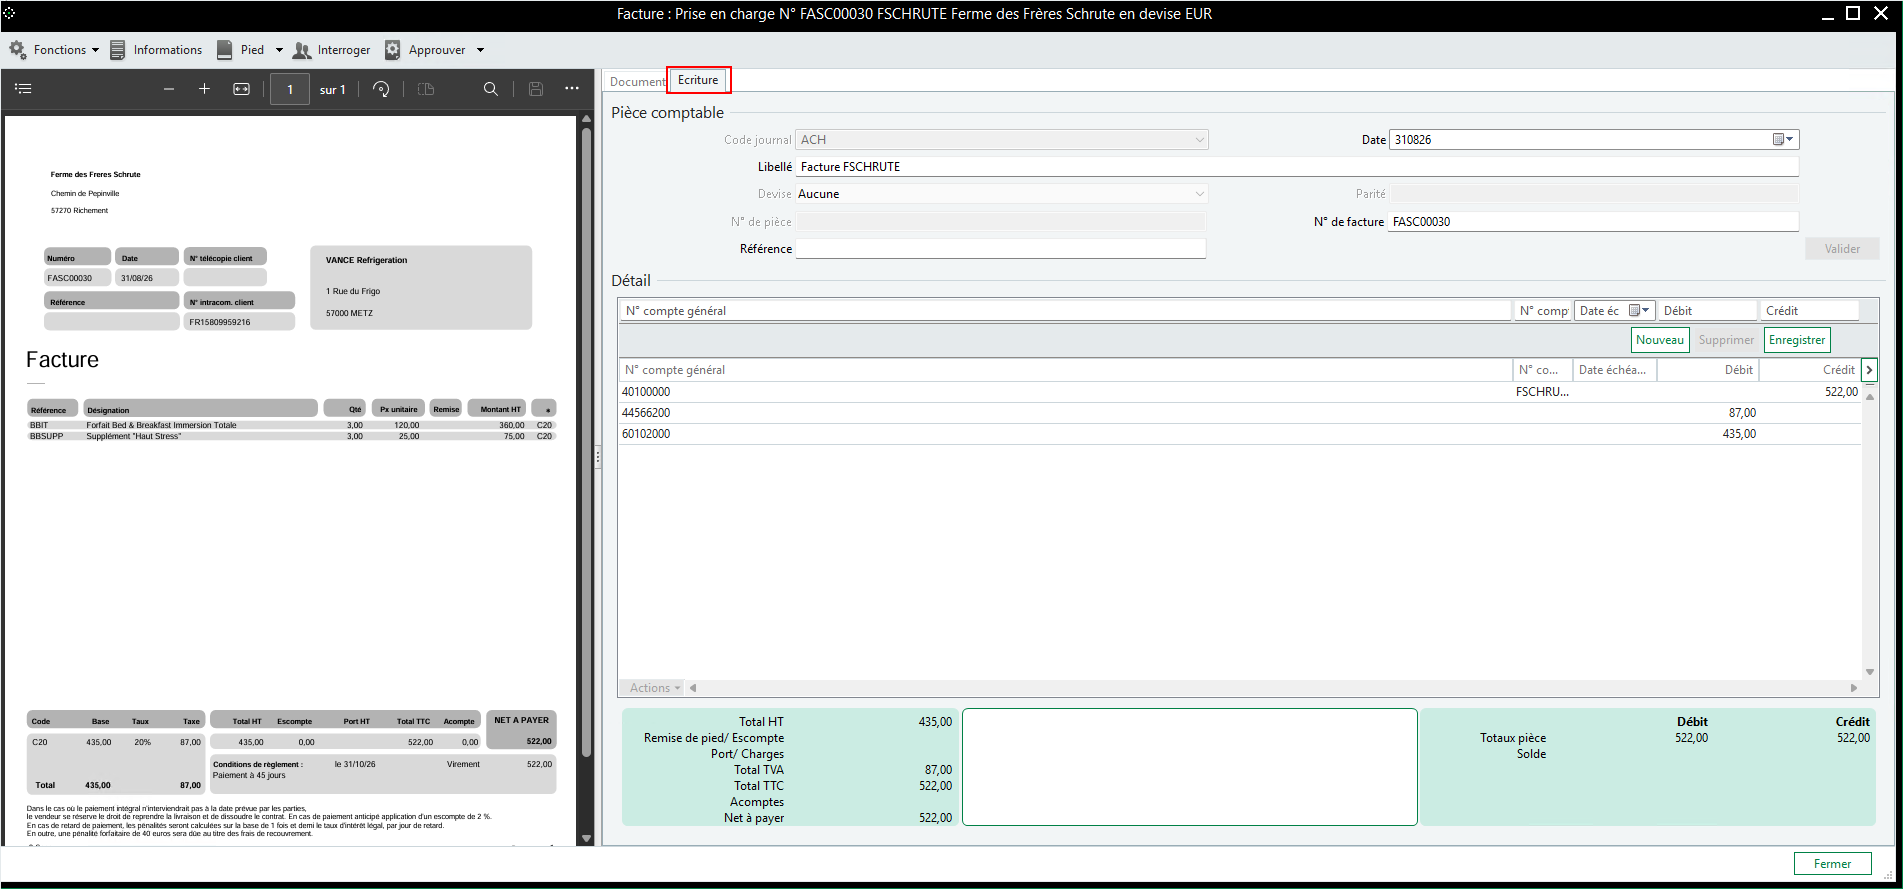Open search in the PDF viewer
1903x889 pixels.
point(490,89)
